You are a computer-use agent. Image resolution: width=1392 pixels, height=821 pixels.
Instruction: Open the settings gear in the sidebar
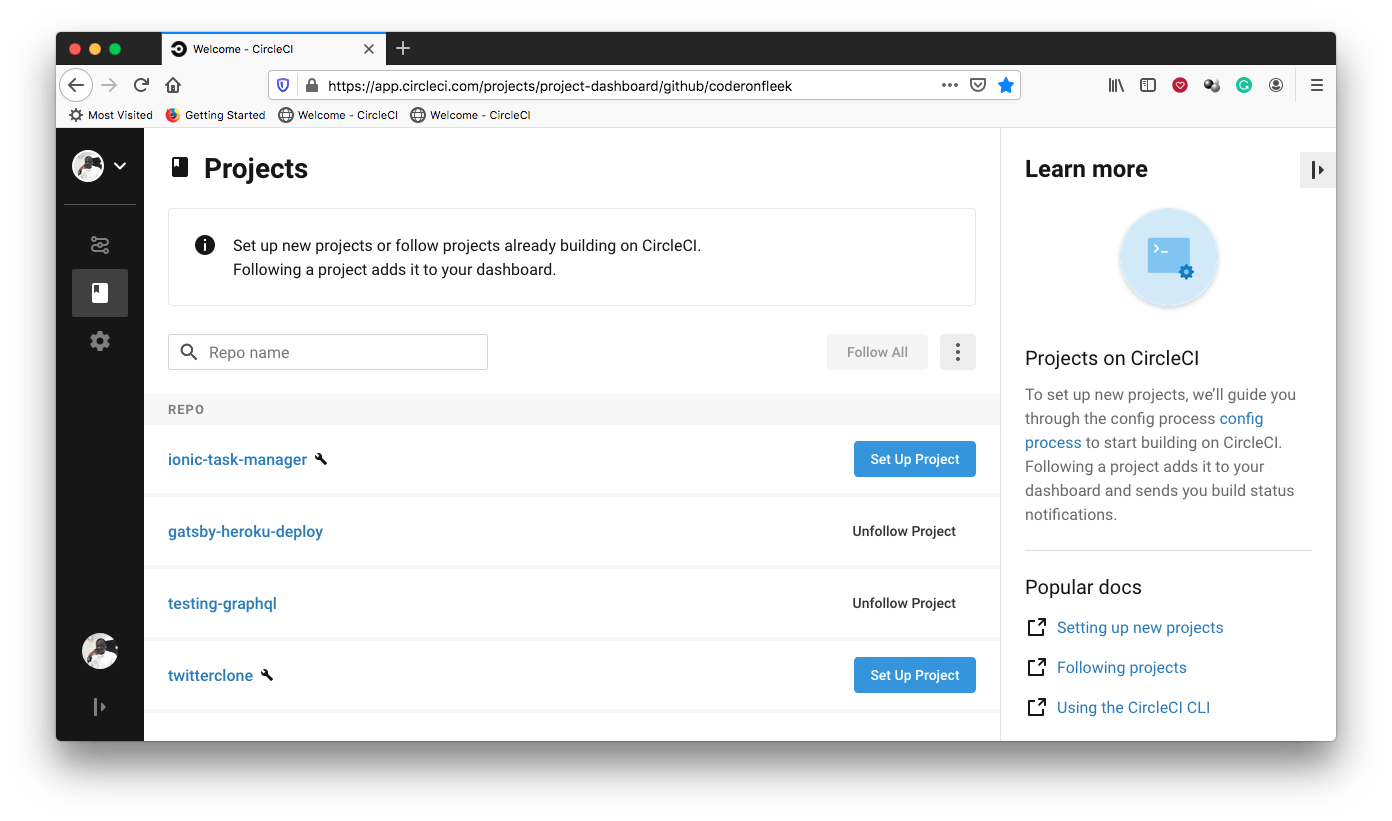tap(100, 341)
